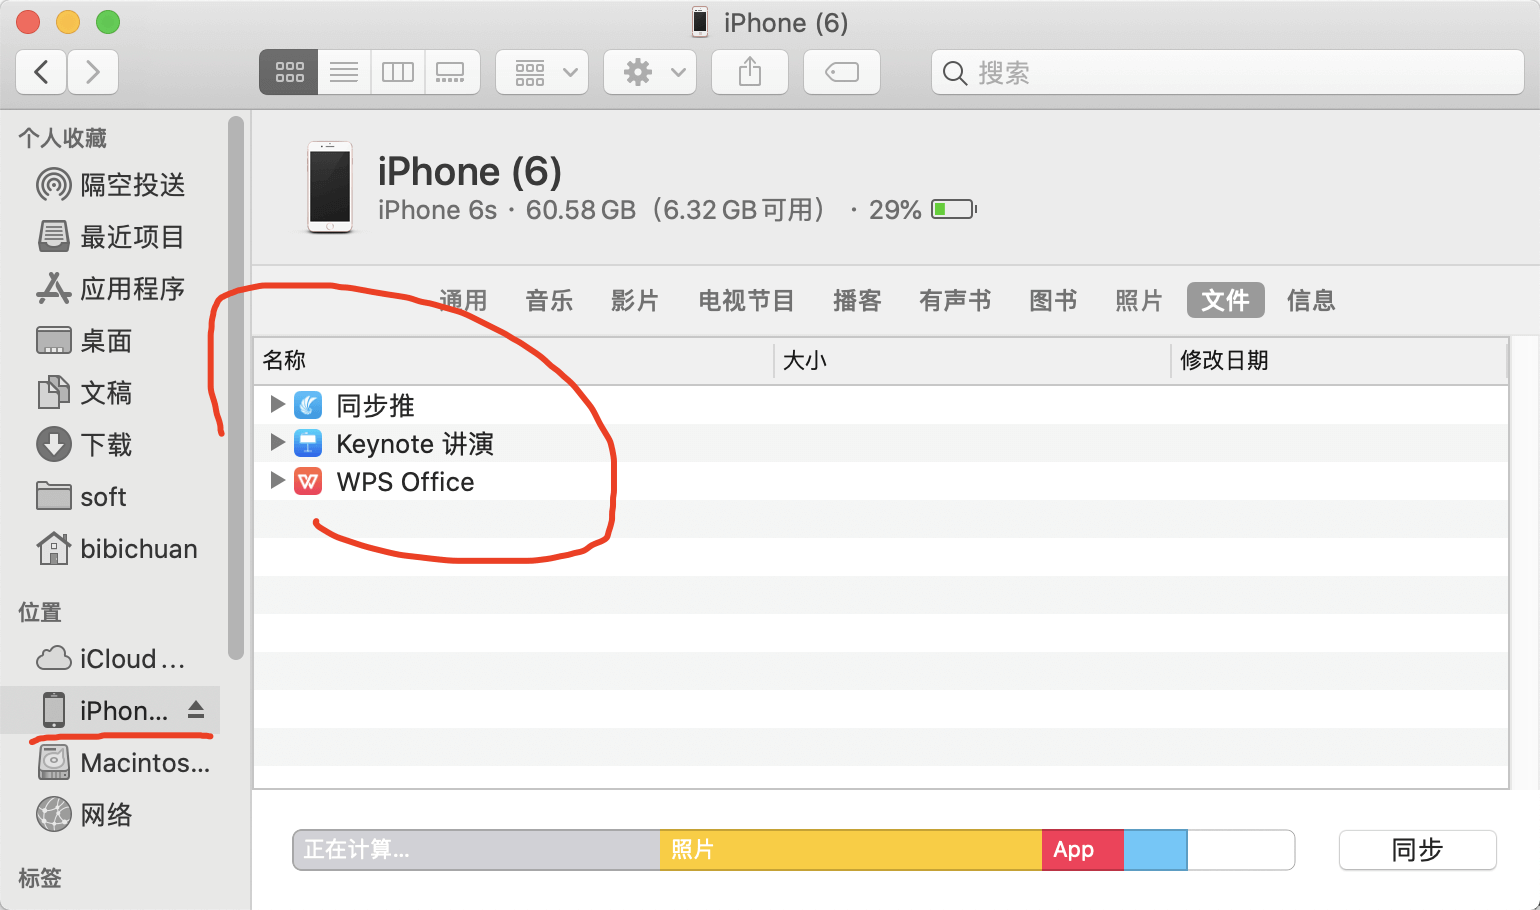Expand the Keynote 讲演 disclosure triangle
Image resolution: width=1540 pixels, height=910 pixels.
tap(278, 442)
